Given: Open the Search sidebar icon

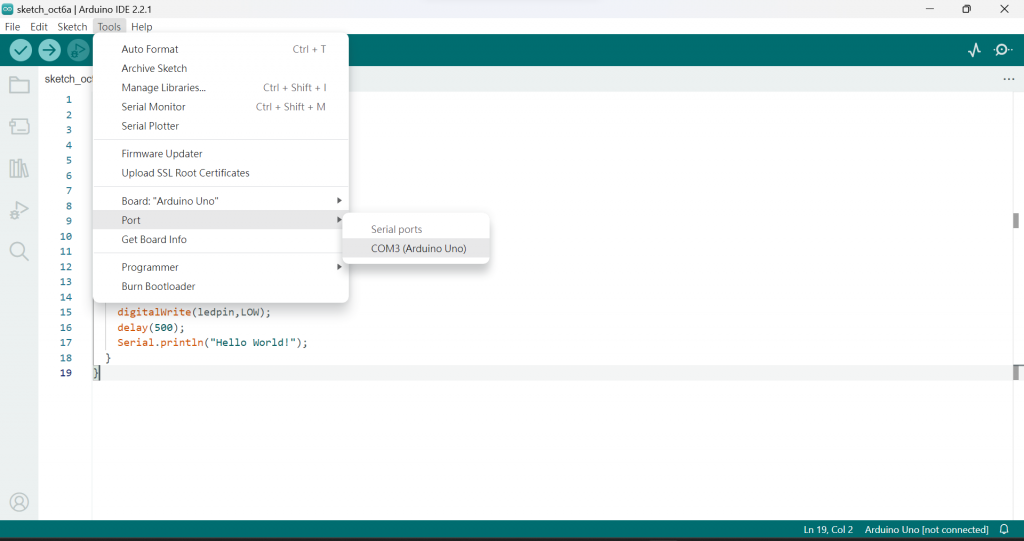Looking at the screenshot, I should pos(19,251).
